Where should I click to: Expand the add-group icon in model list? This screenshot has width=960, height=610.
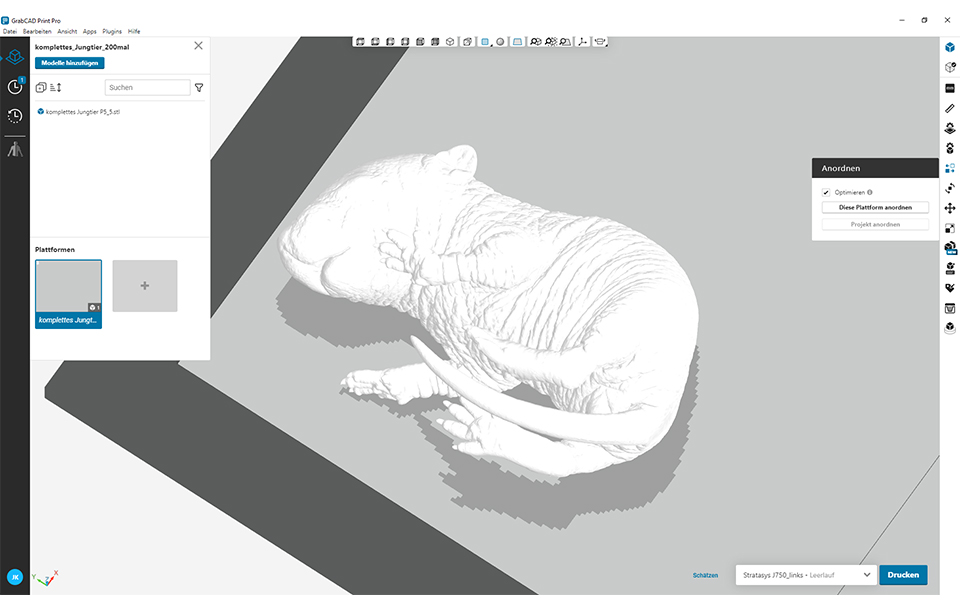click(x=41, y=88)
